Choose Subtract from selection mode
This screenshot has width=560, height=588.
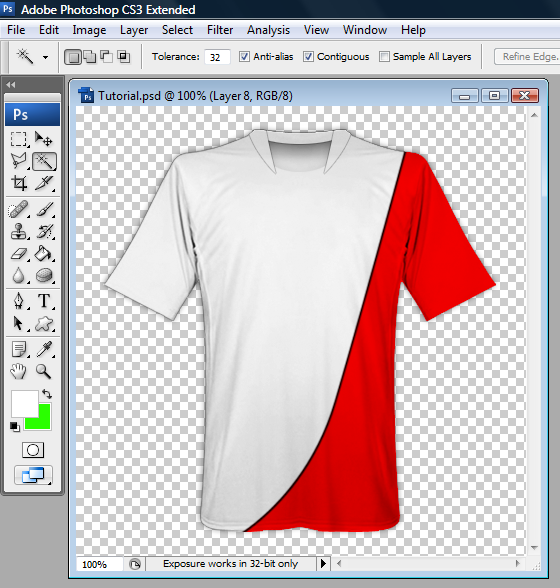tap(106, 57)
